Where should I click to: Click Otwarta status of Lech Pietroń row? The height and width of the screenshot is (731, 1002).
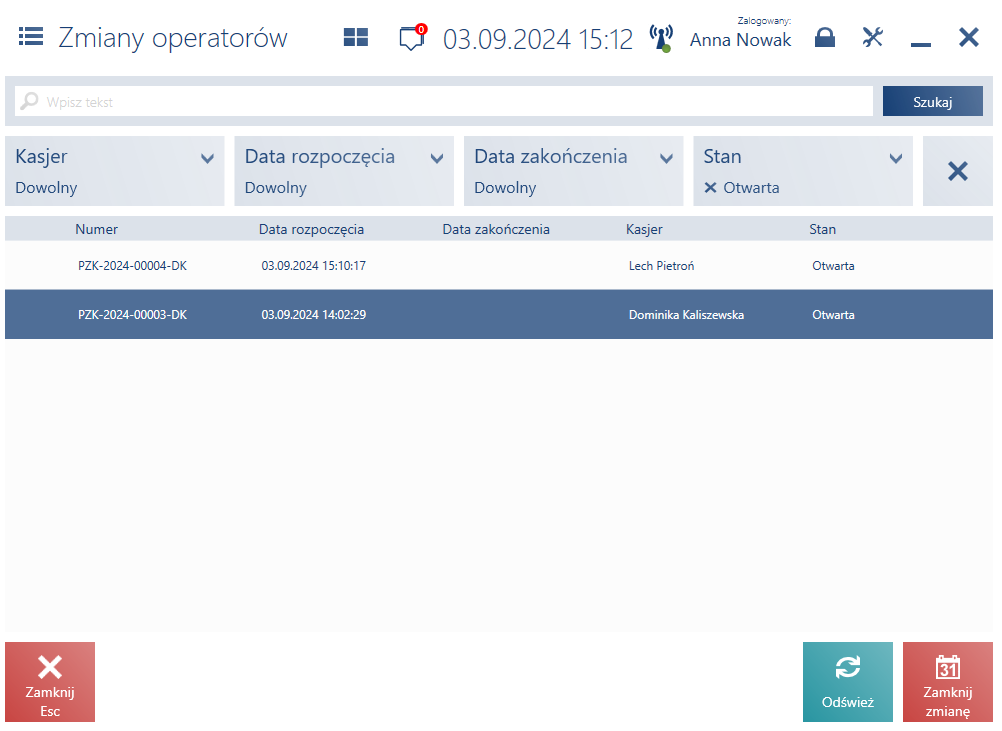point(833,266)
